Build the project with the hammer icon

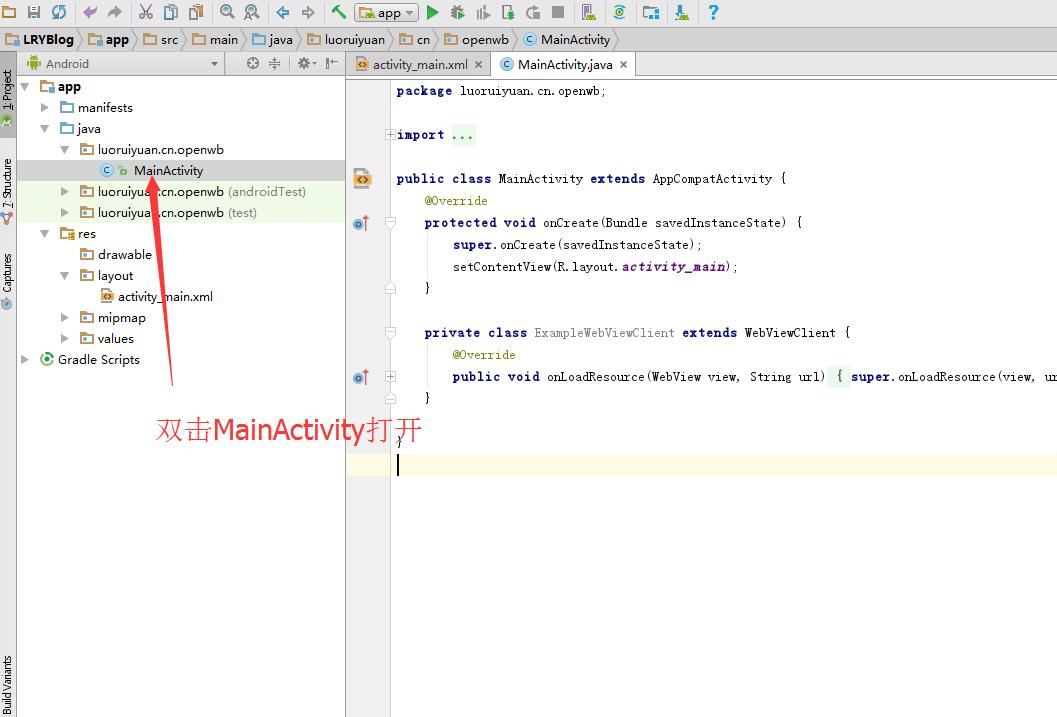pyautogui.click(x=338, y=11)
